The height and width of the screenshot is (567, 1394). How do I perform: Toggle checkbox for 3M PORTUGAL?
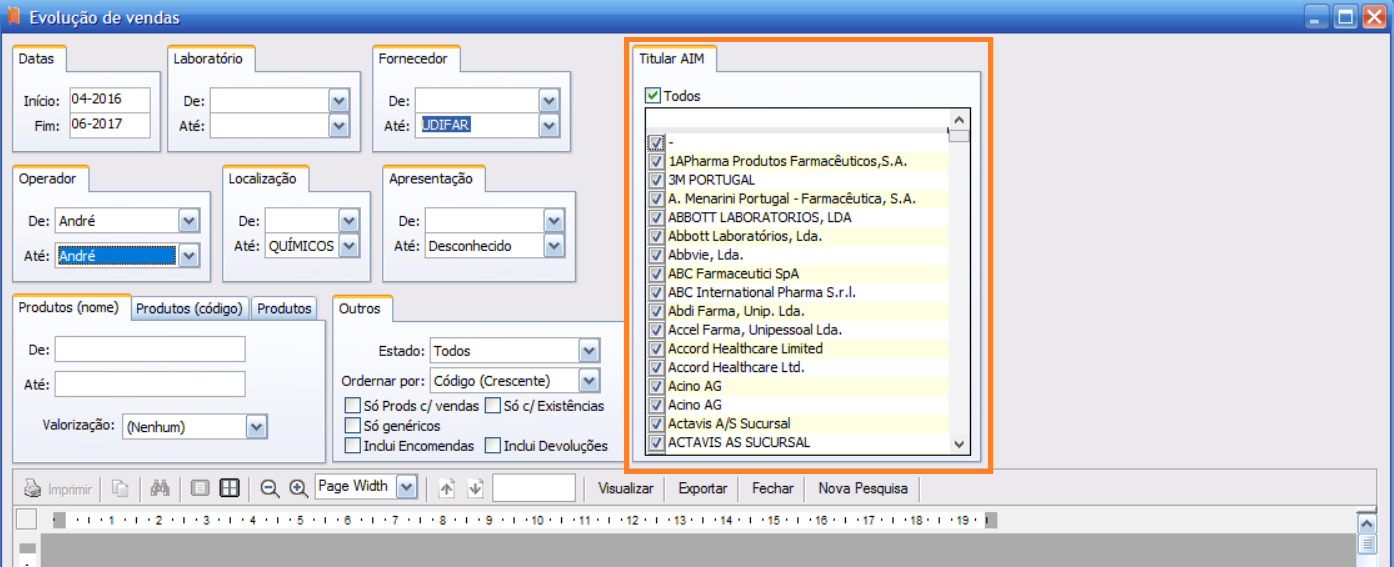(x=657, y=180)
